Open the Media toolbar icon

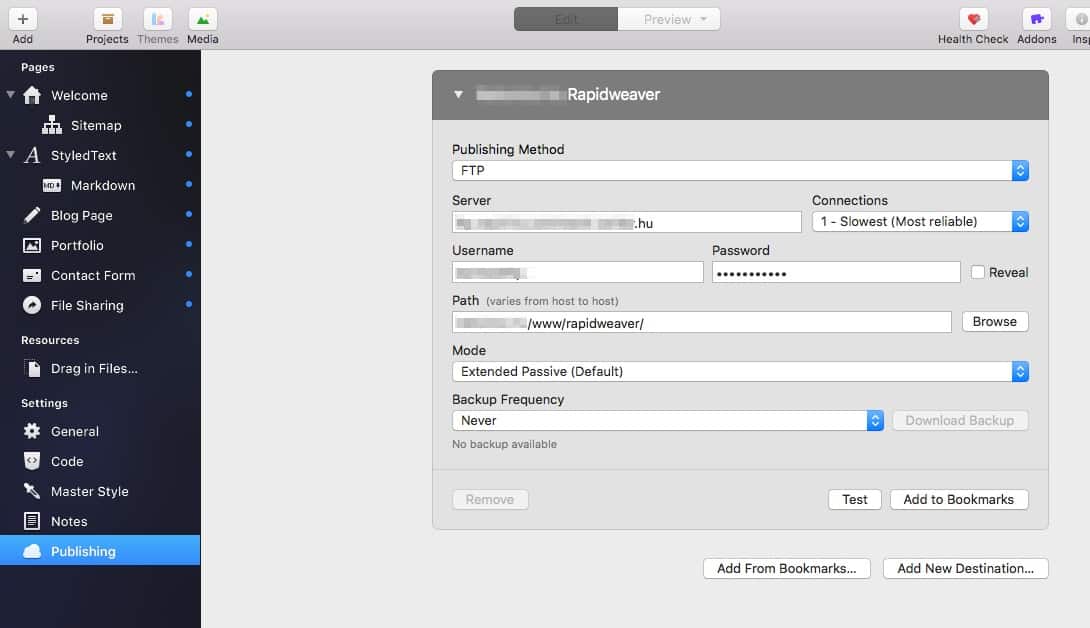(202, 19)
